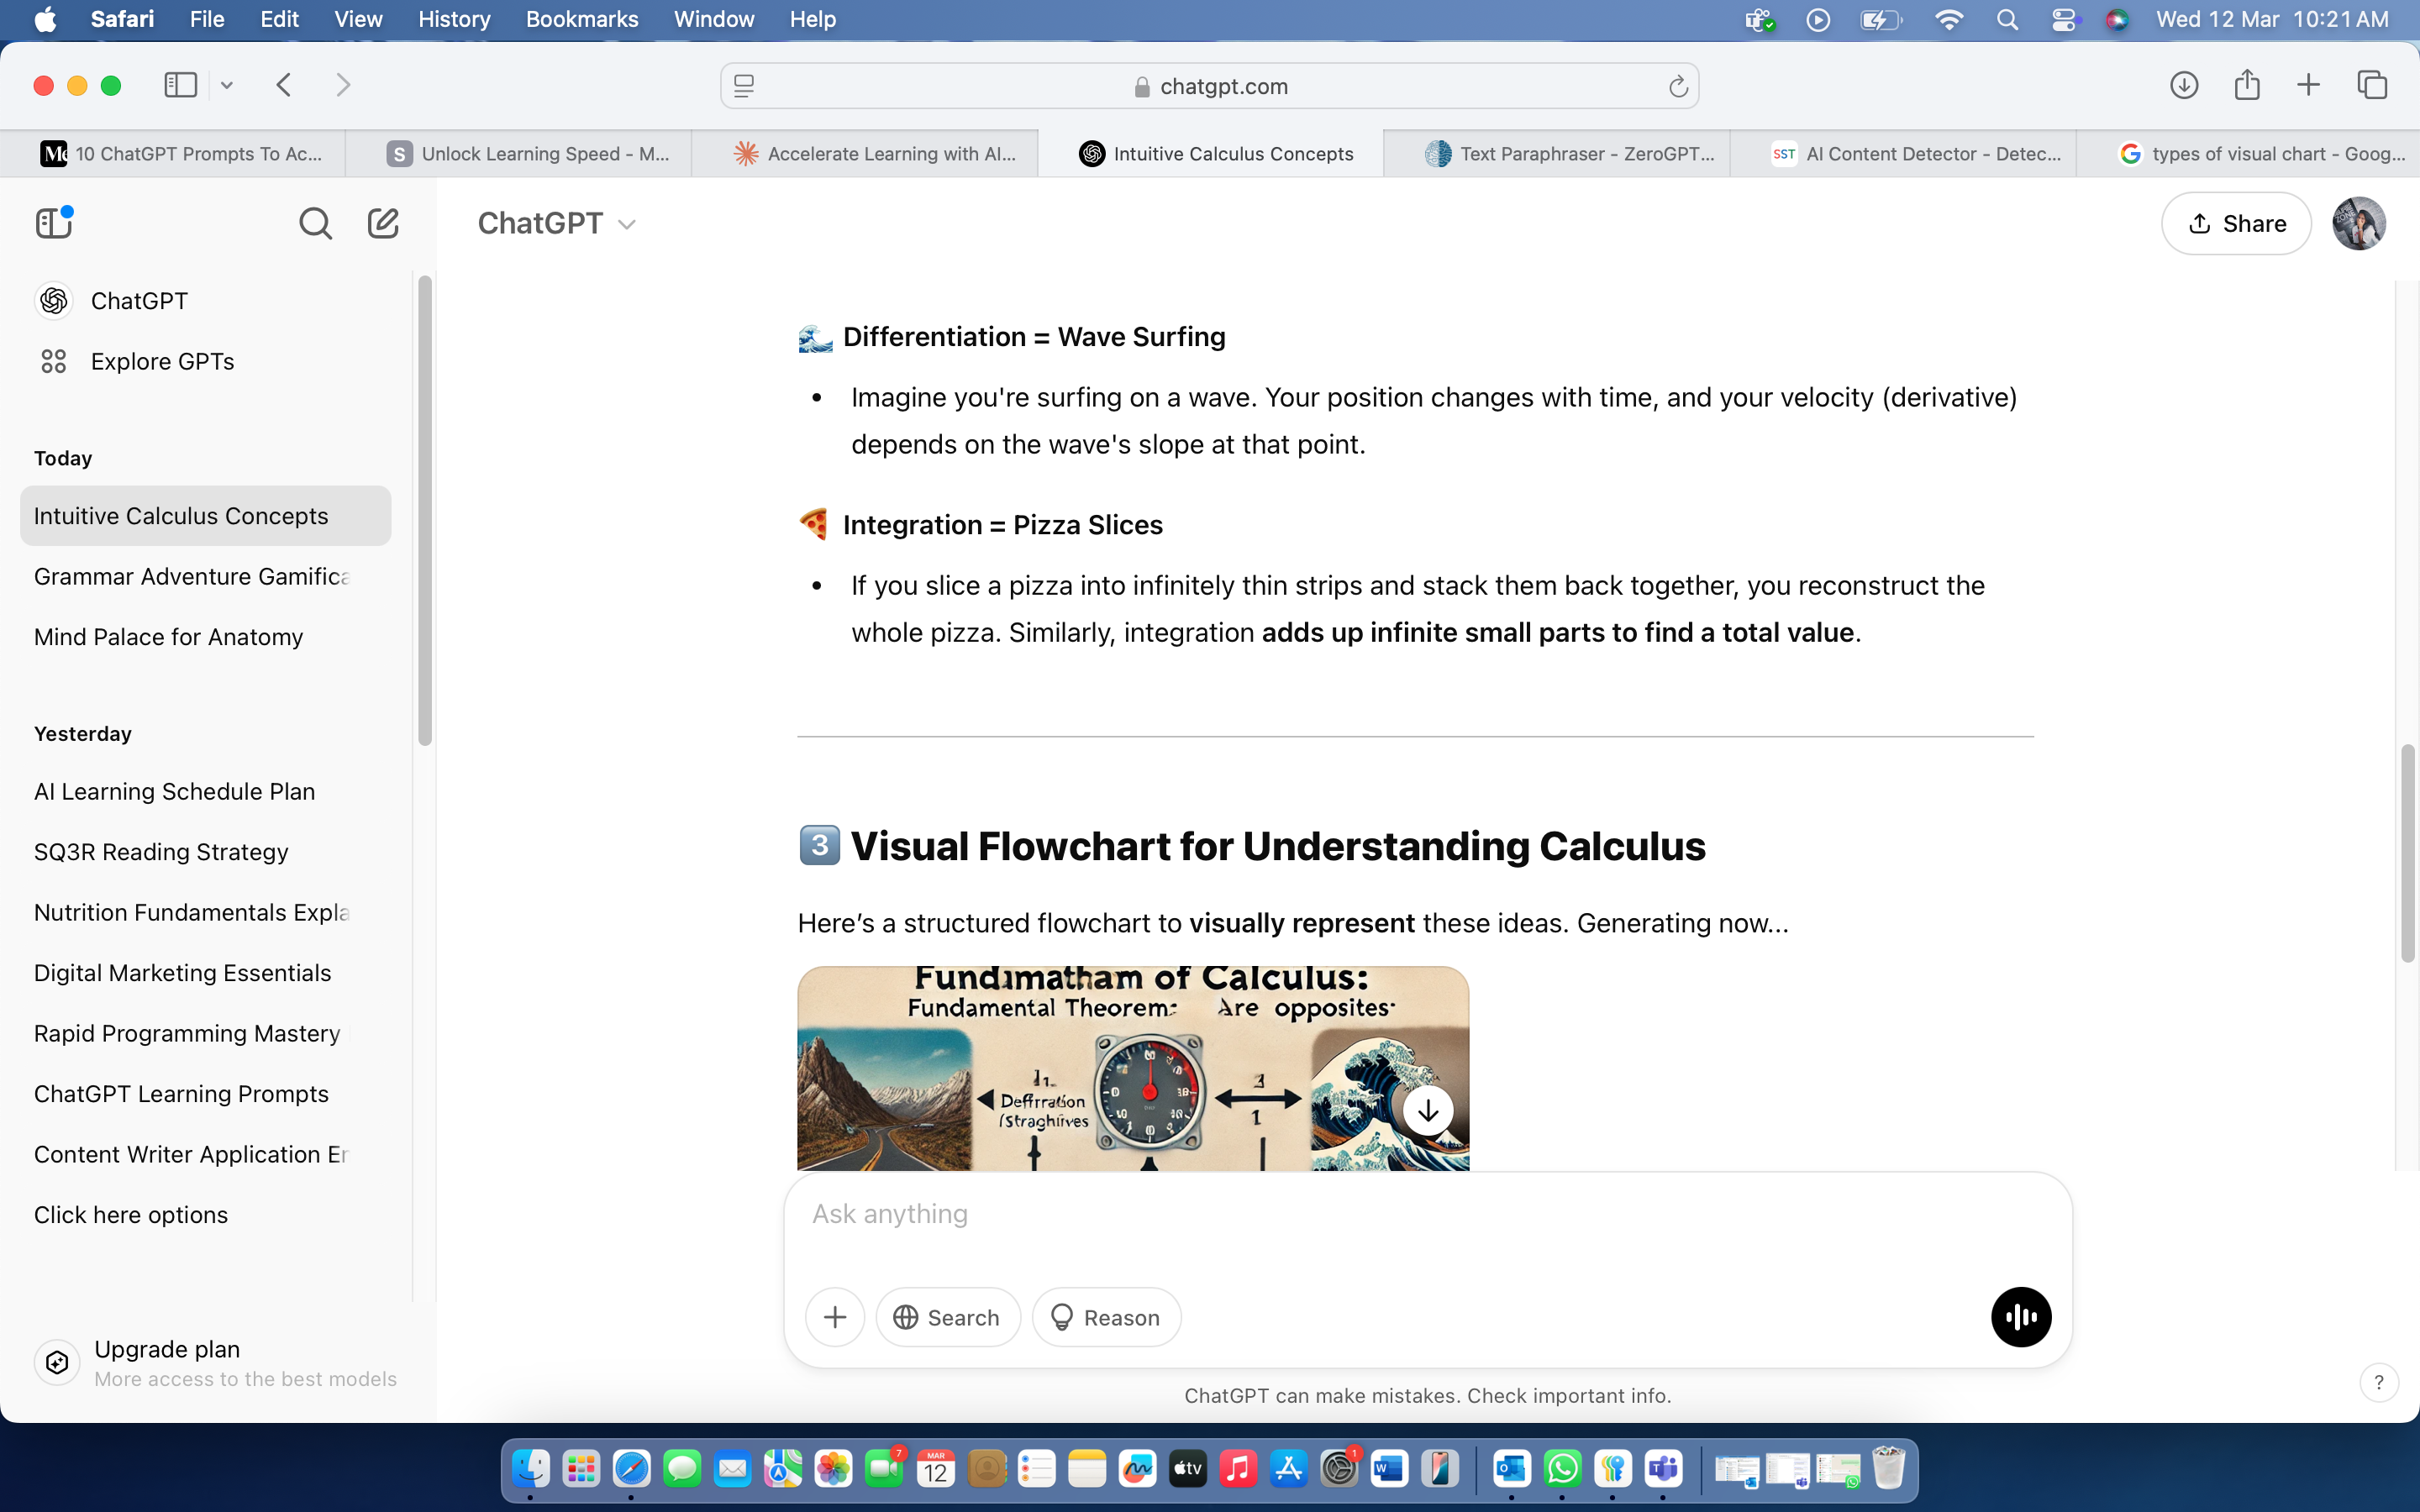The image size is (2420, 1512).
Task: Show Safari tab overview icon
Action: tap(2372, 85)
